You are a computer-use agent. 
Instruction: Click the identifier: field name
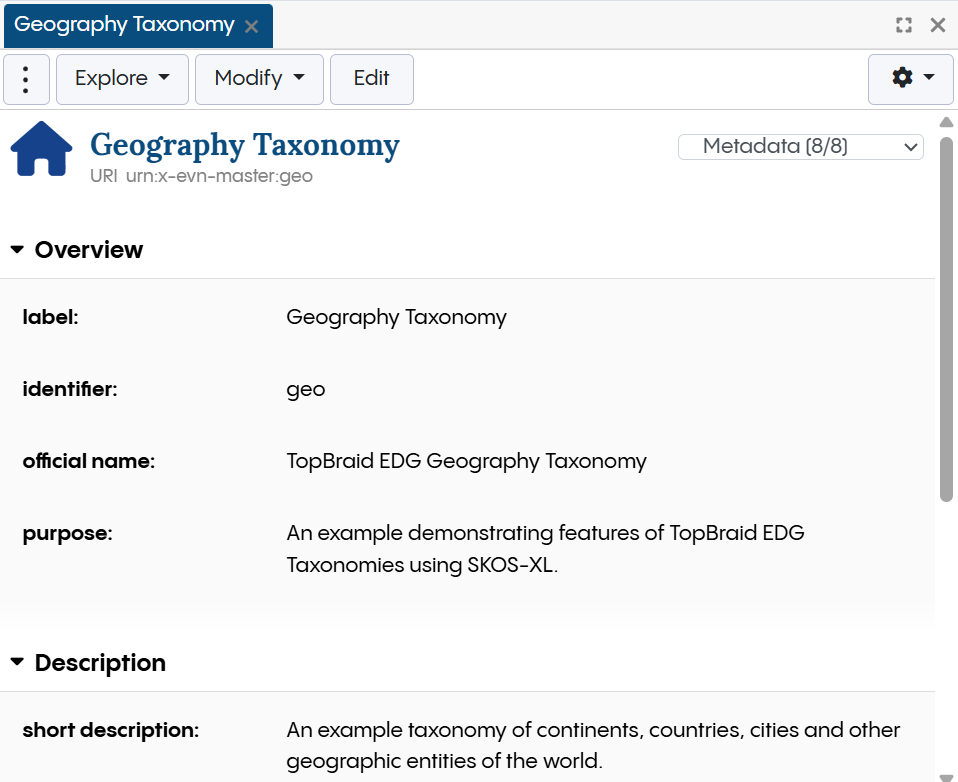click(70, 389)
